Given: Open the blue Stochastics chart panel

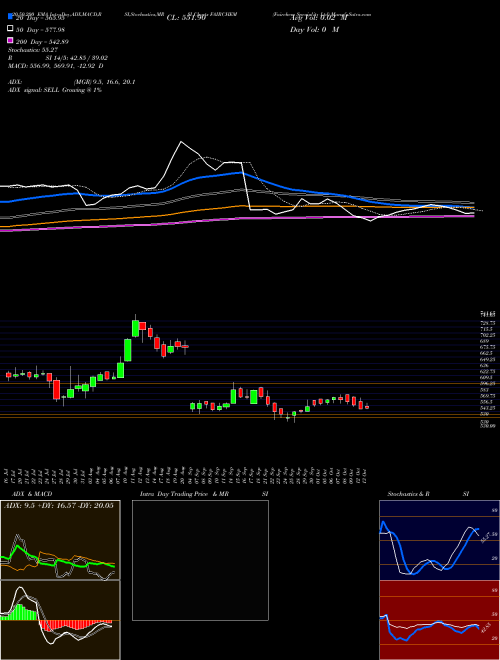Looking at the screenshot, I should click(x=439, y=540).
